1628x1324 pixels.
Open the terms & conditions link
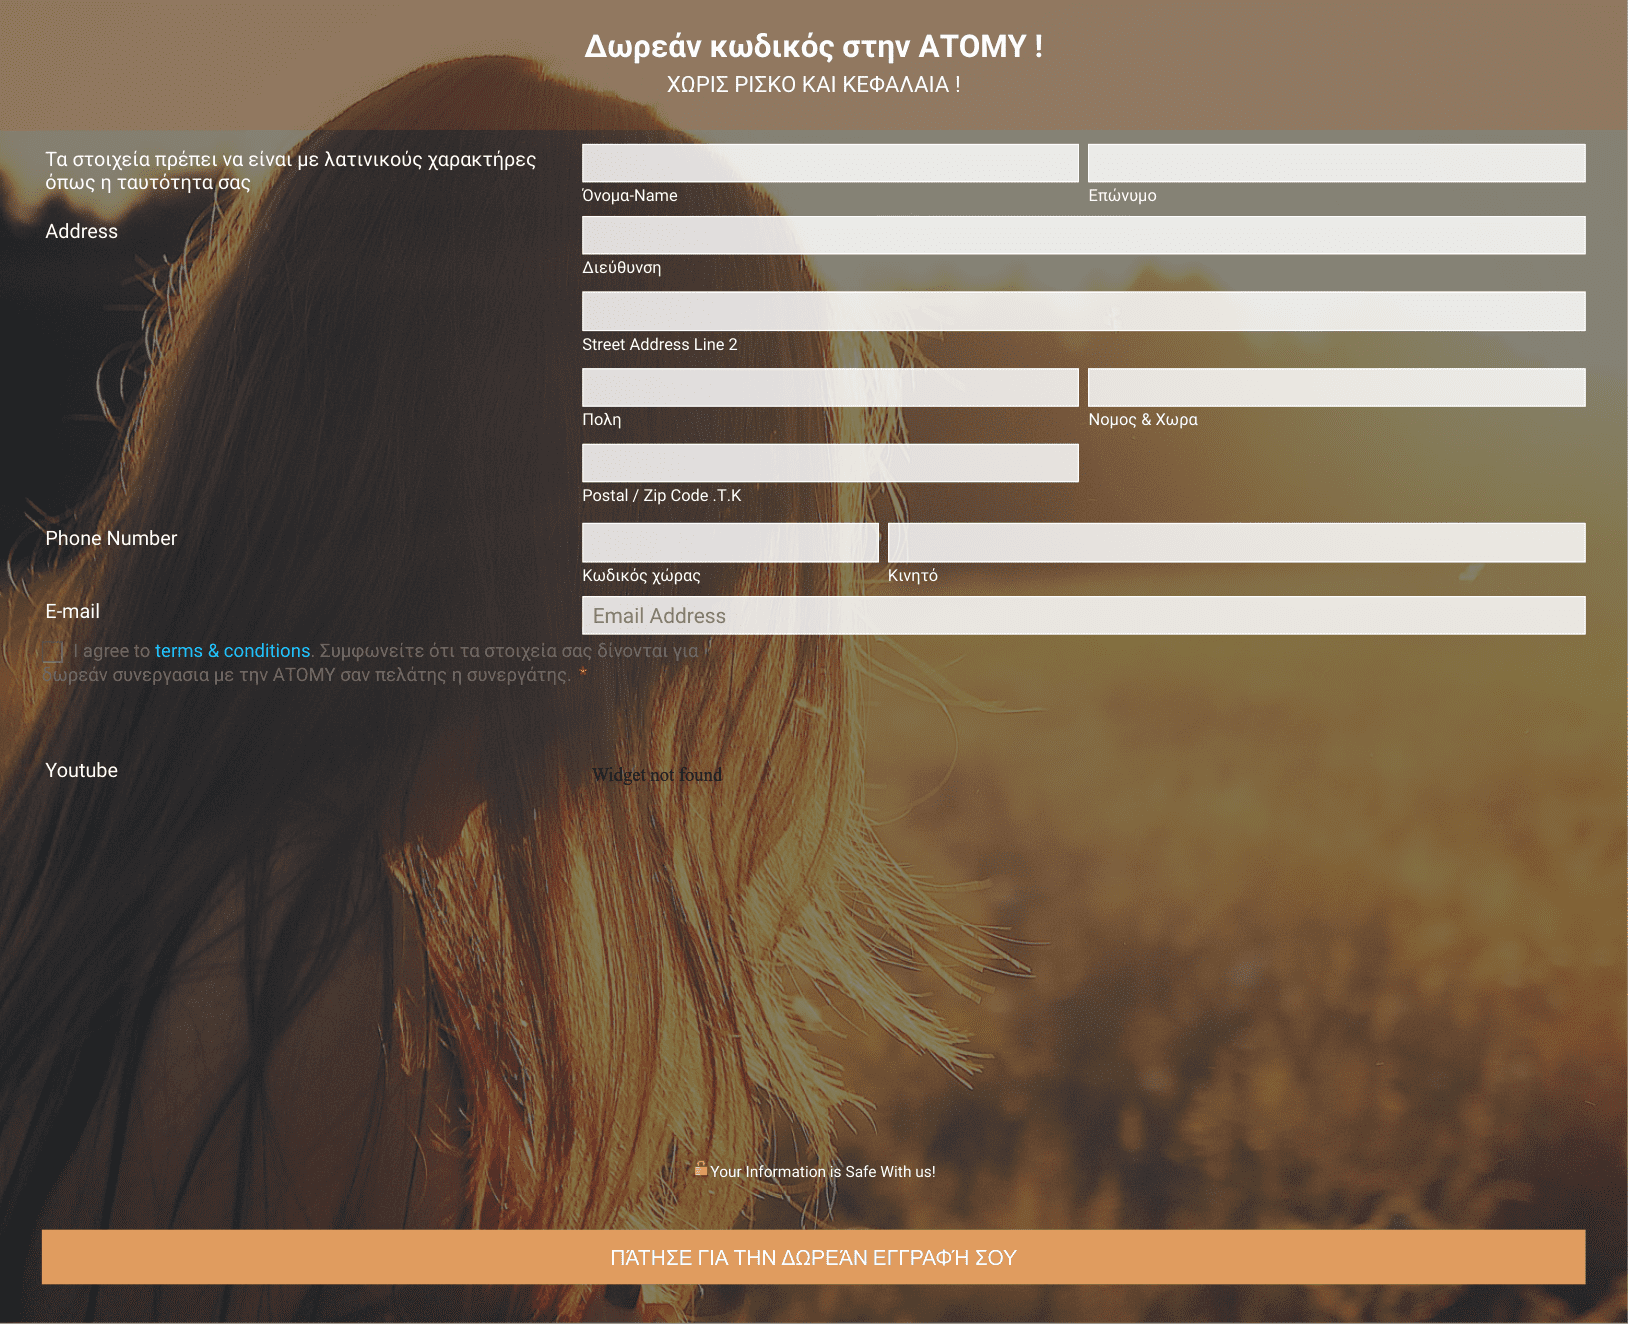pyautogui.click(x=232, y=651)
